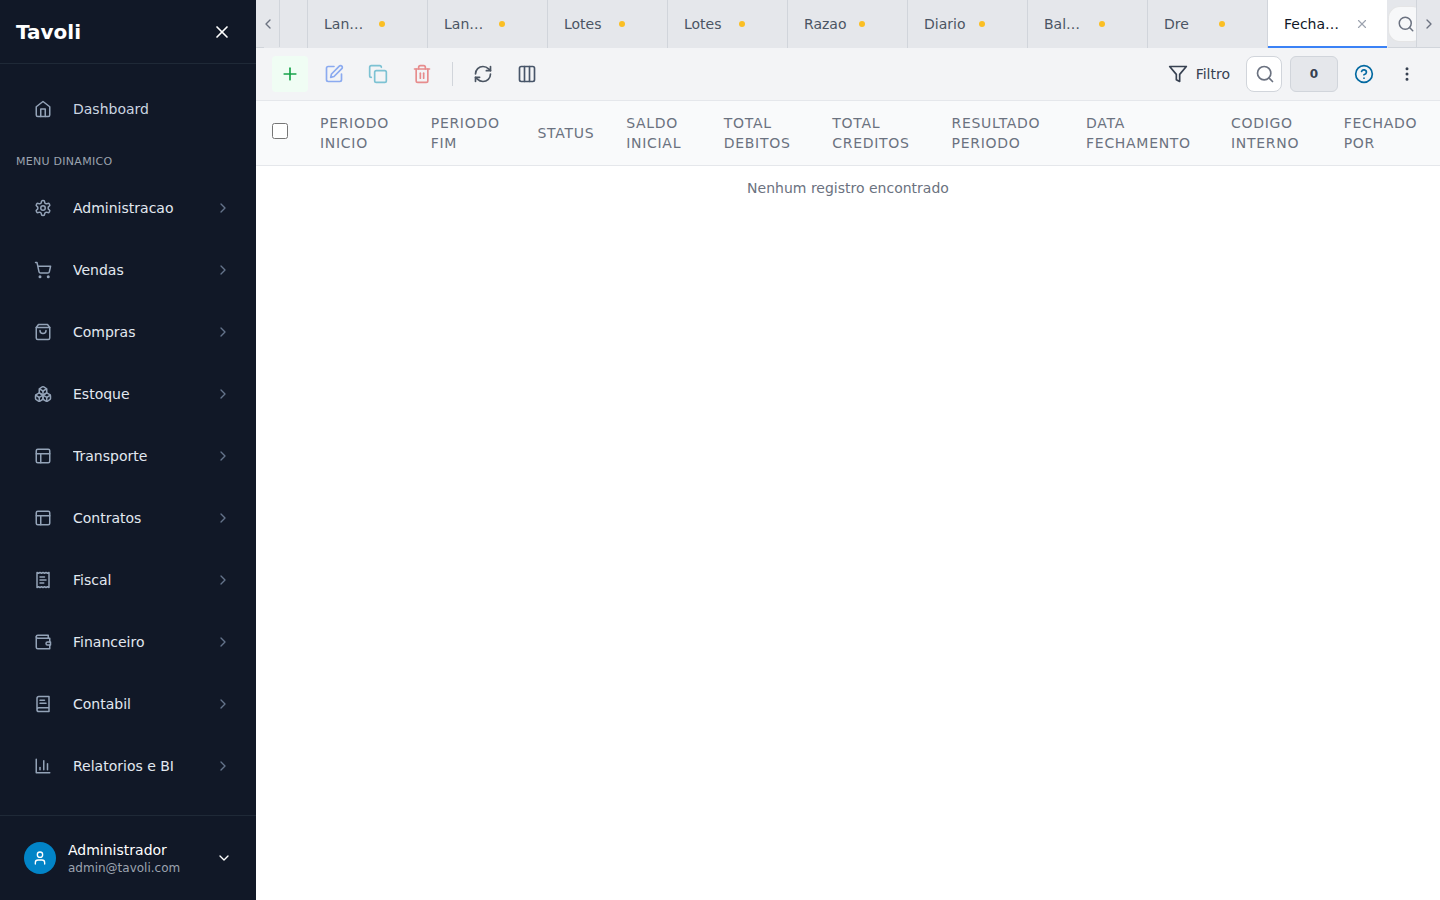Image resolution: width=1440 pixels, height=900 pixels.
Task: Click the Contratos layout icon
Action: [x=43, y=518]
